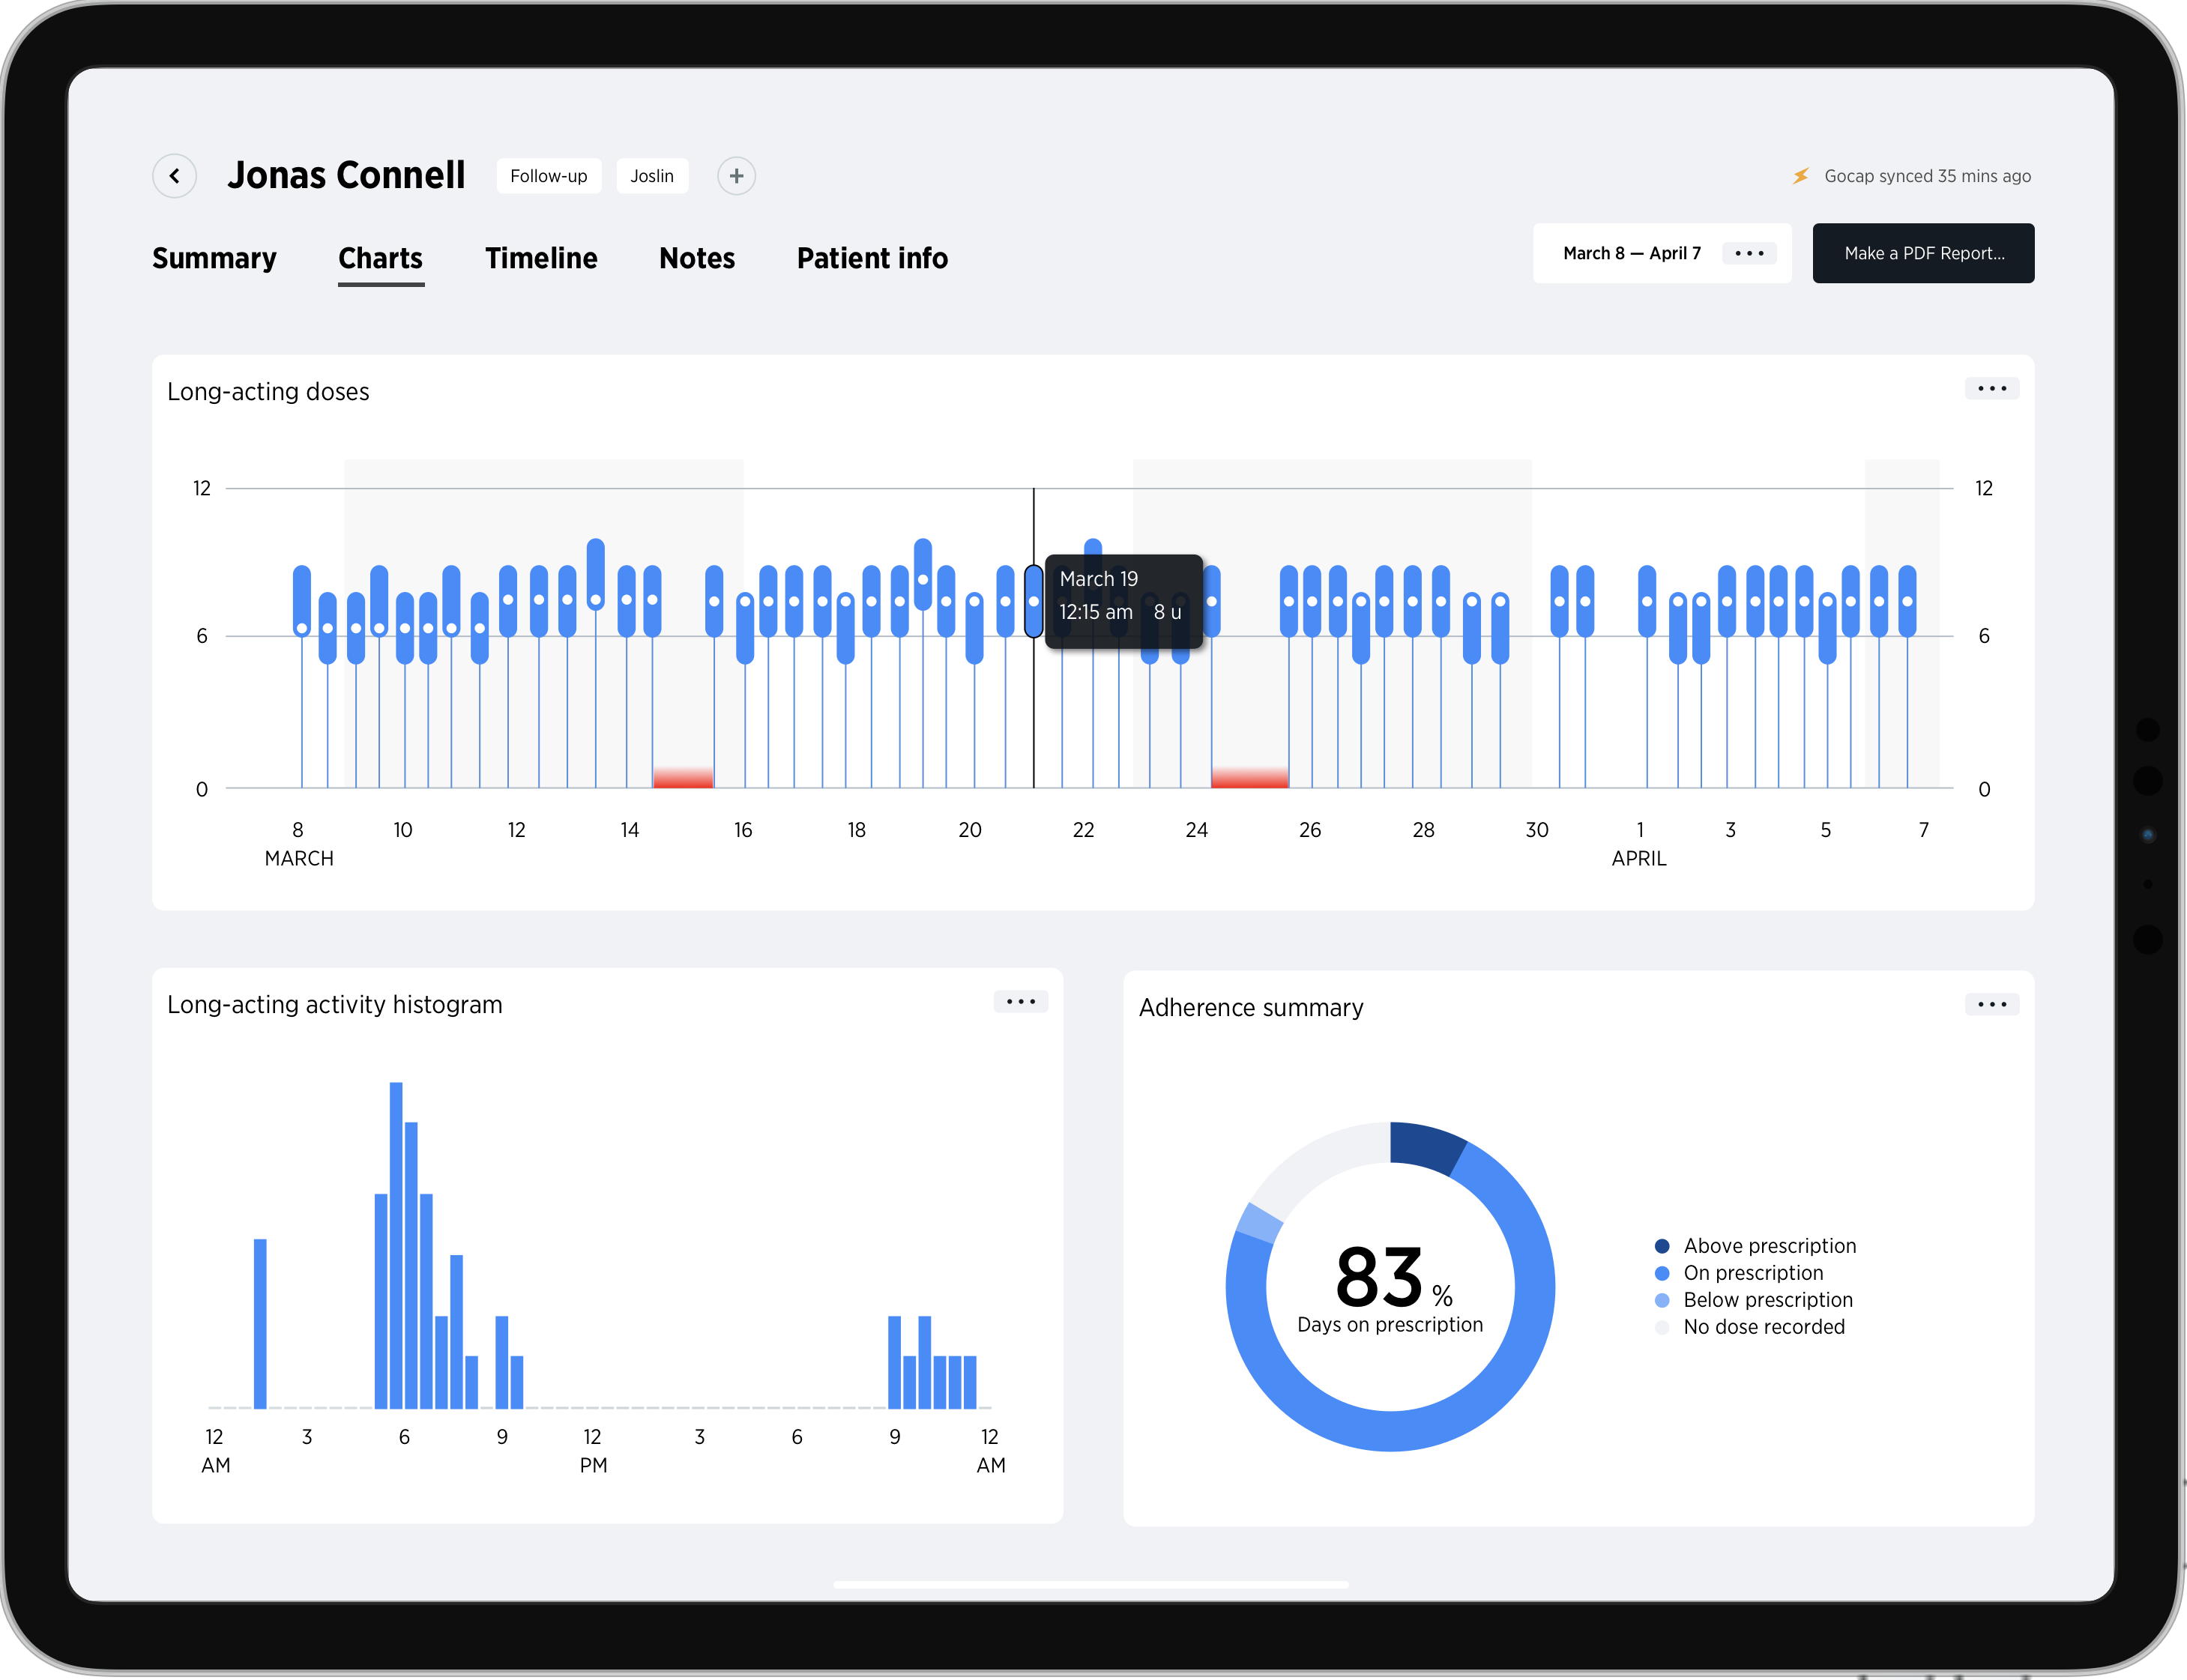Click the Gocap sync lightning icon
Viewport: 2187px width, 1680px height.
click(1800, 176)
